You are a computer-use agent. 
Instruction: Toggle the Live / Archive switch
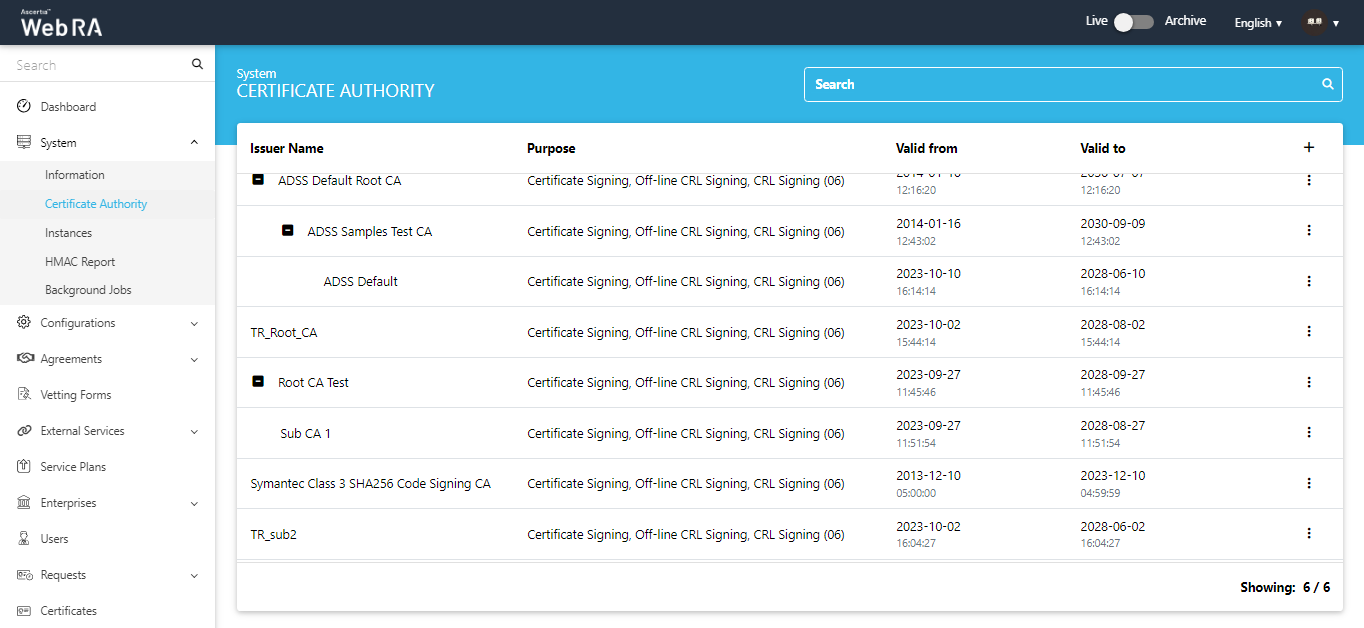(1134, 22)
